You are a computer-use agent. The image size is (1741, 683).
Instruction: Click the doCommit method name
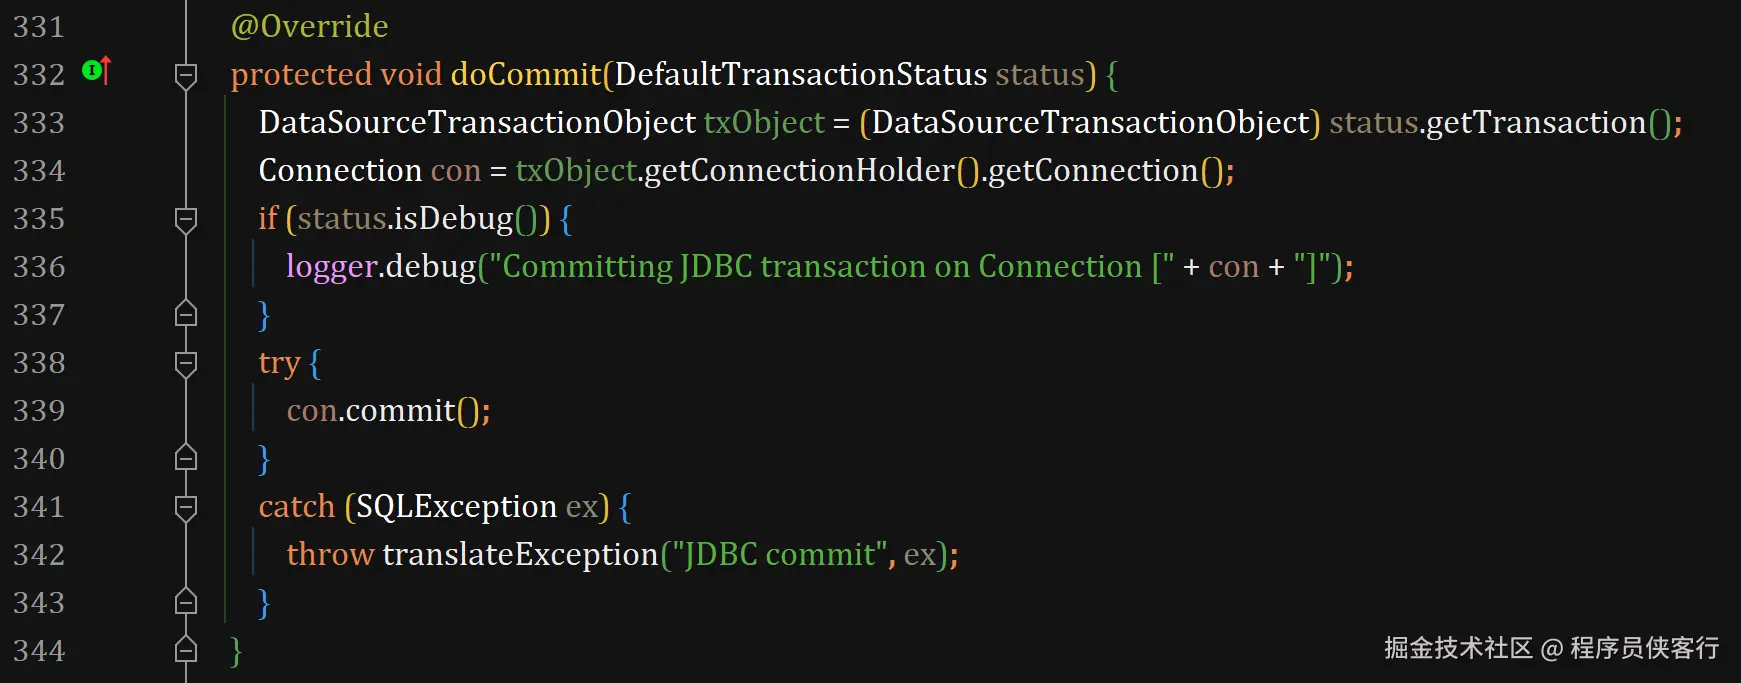click(526, 75)
